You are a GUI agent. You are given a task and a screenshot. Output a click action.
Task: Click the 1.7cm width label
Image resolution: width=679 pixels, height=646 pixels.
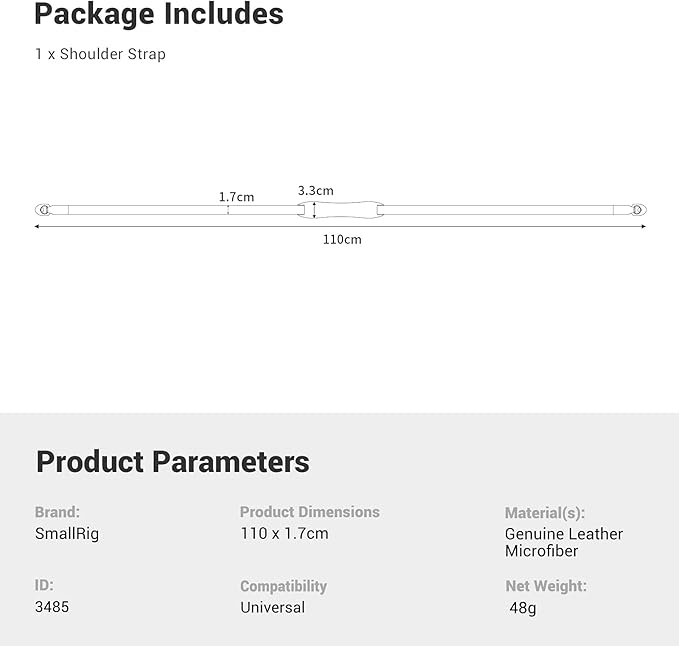coord(236,197)
